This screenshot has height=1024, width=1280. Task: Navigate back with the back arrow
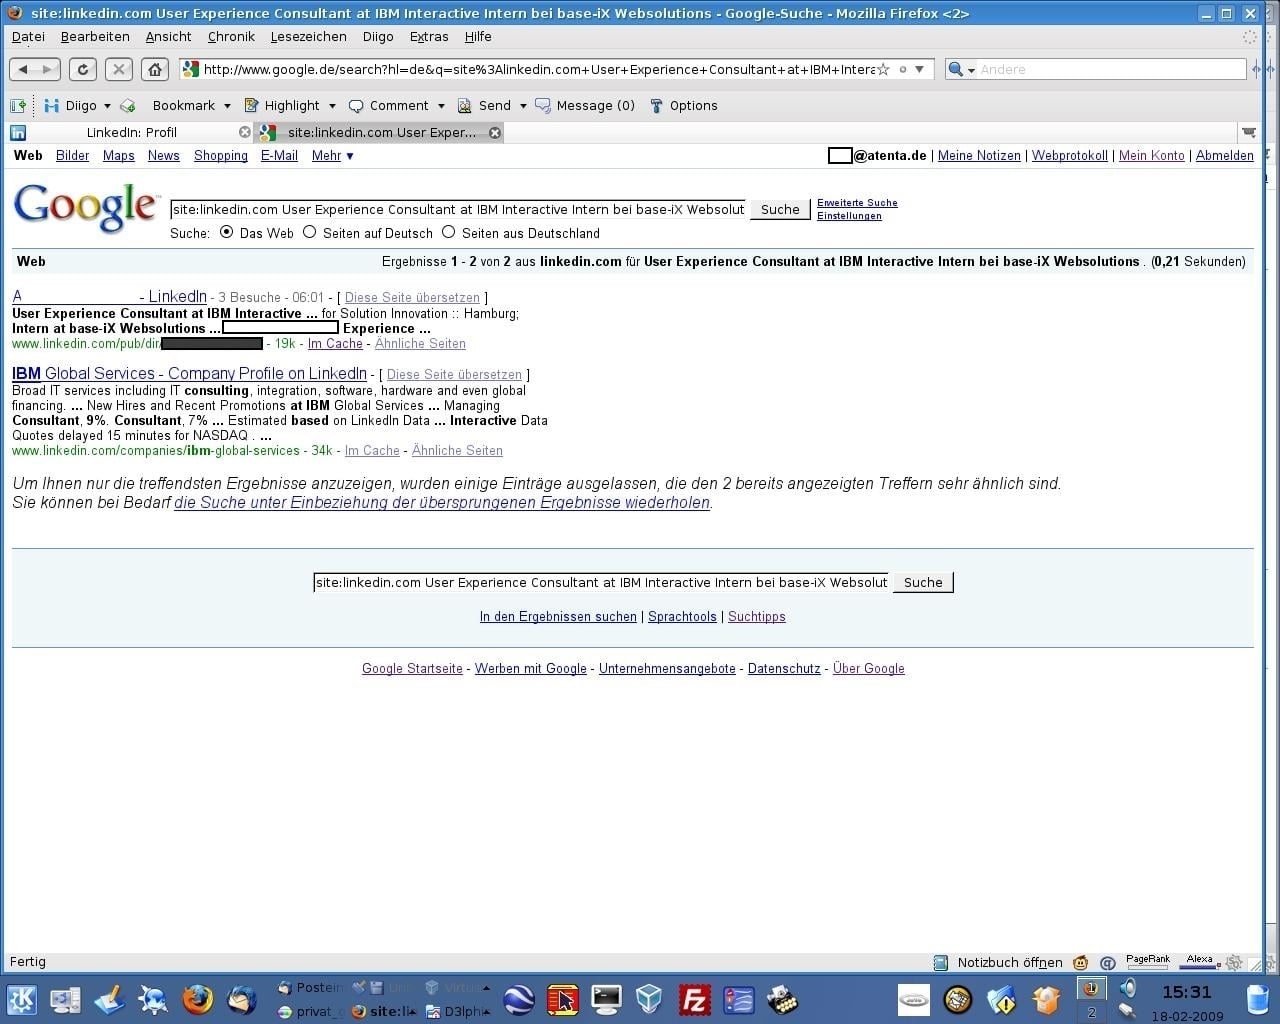(x=23, y=69)
